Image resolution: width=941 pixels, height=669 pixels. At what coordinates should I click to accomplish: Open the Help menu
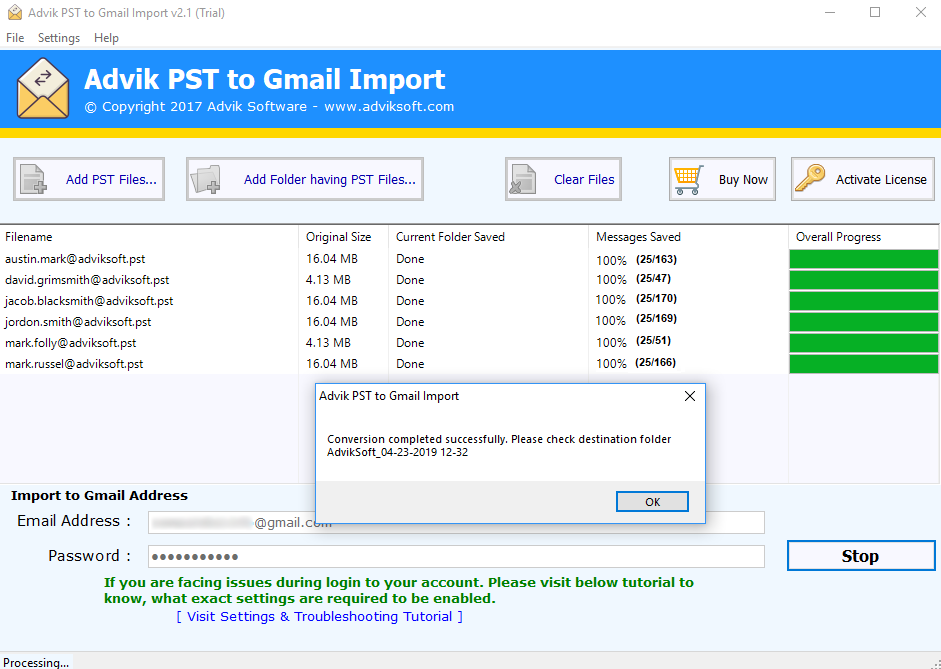click(106, 38)
